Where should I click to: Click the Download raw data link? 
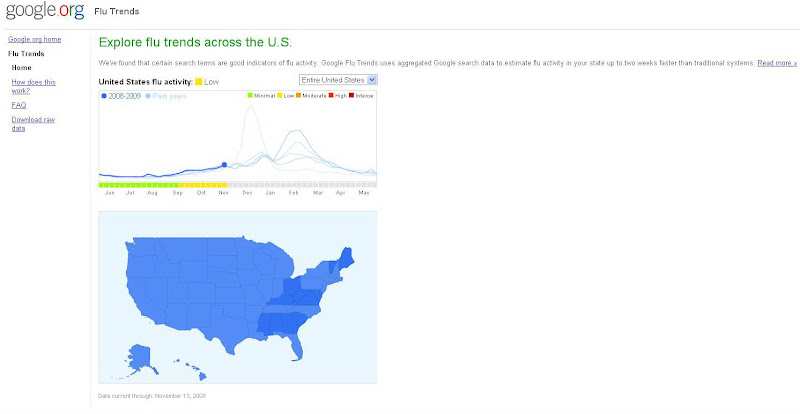[33, 123]
